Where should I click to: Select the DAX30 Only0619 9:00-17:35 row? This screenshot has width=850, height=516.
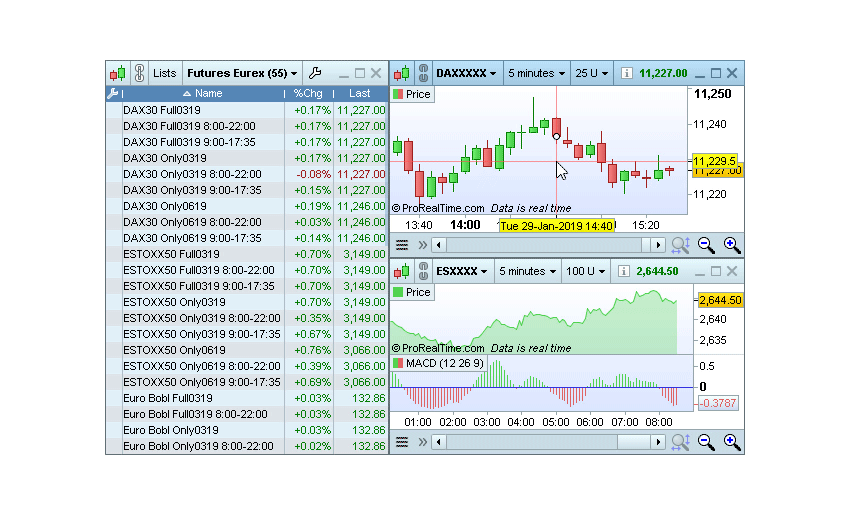tap(247, 238)
